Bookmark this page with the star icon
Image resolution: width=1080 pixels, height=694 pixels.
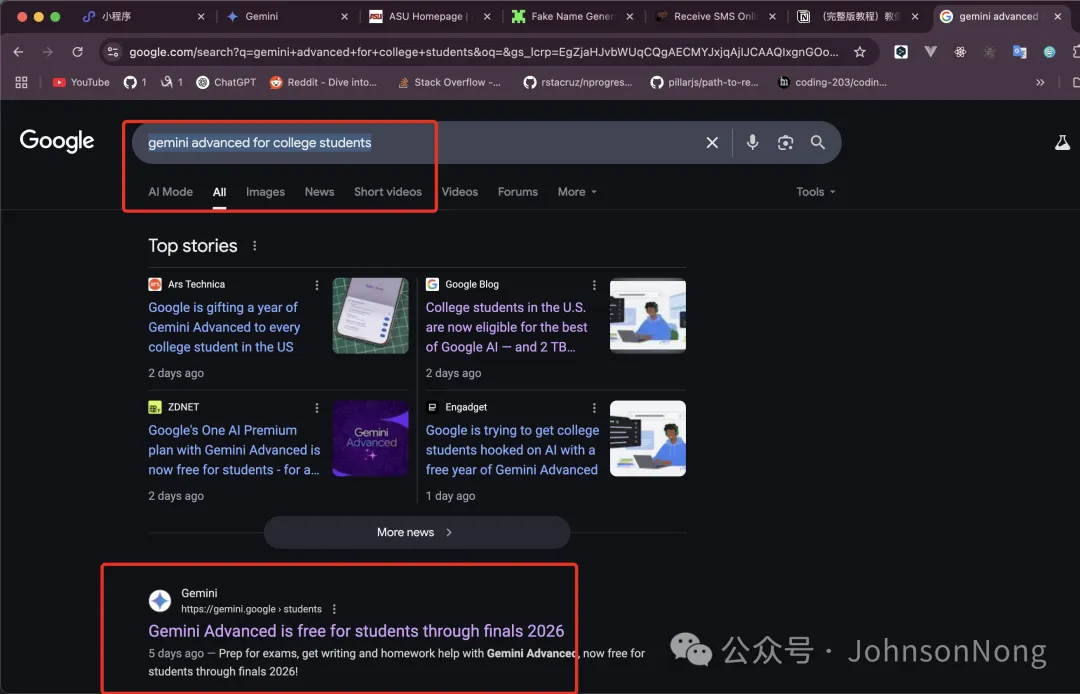pyautogui.click(x=860, y=52)
